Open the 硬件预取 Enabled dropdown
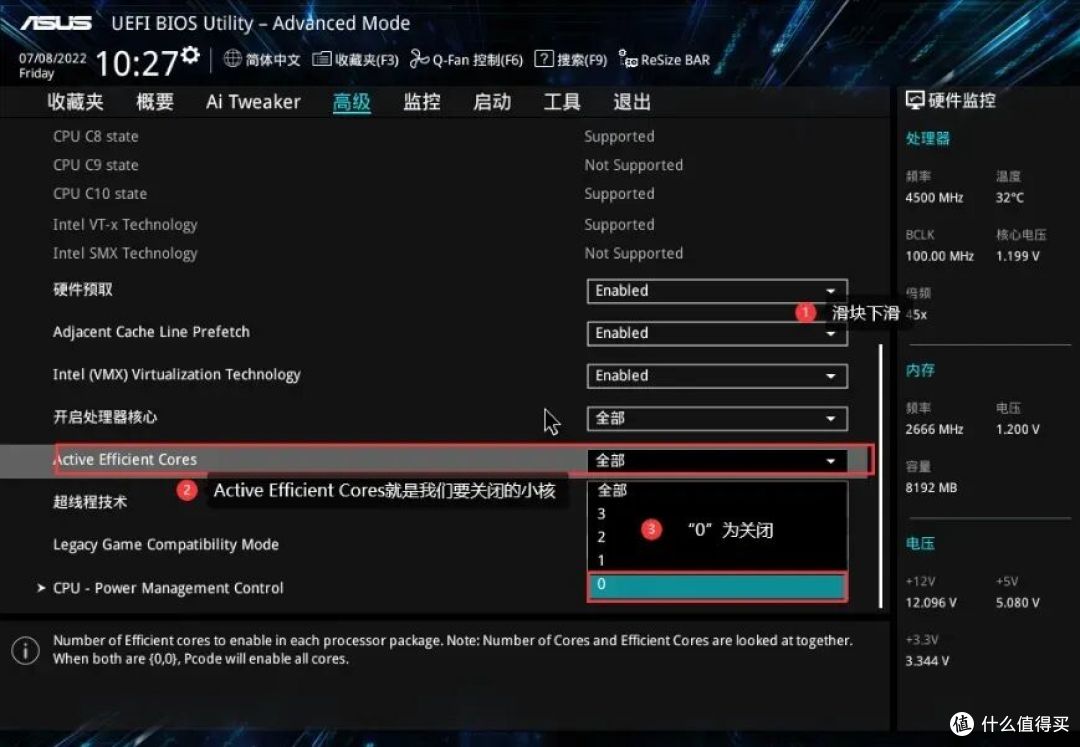1080x747 pixels. pyautogui.click(x=717, y=291)
